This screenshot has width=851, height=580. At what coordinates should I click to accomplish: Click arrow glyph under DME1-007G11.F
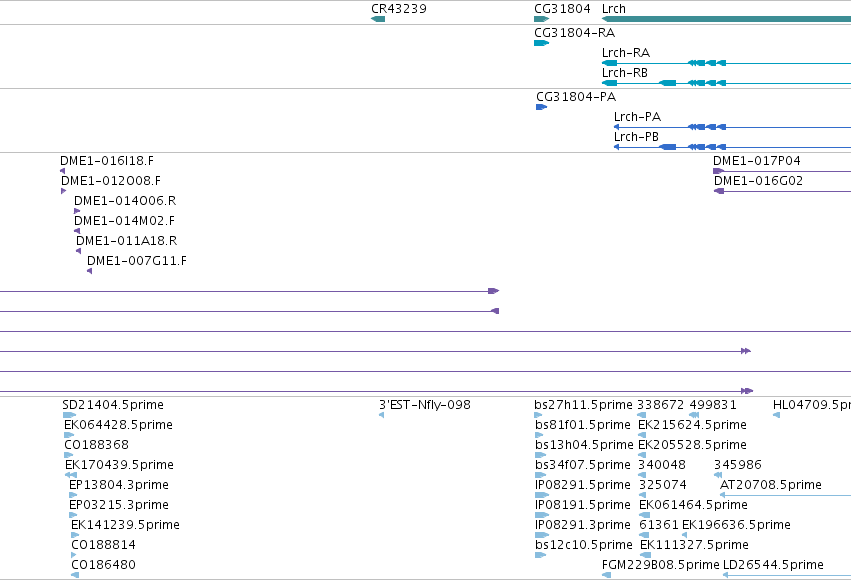pyautogui.click(x=90, y=271)
